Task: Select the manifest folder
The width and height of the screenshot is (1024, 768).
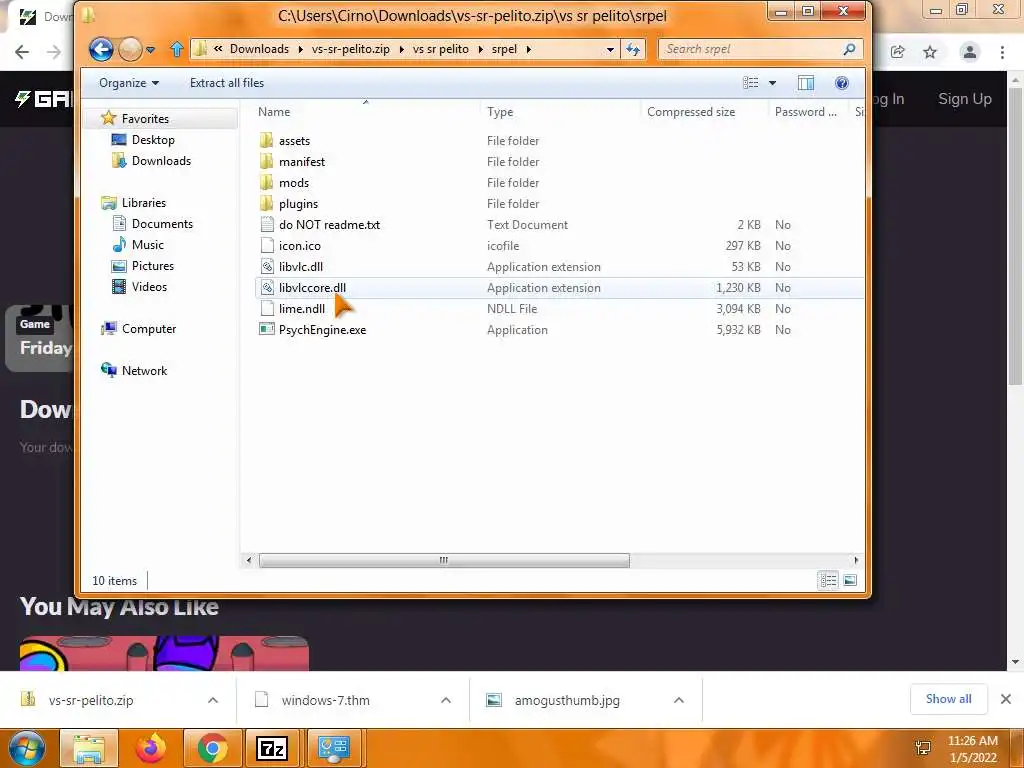Action: (302, 161)
